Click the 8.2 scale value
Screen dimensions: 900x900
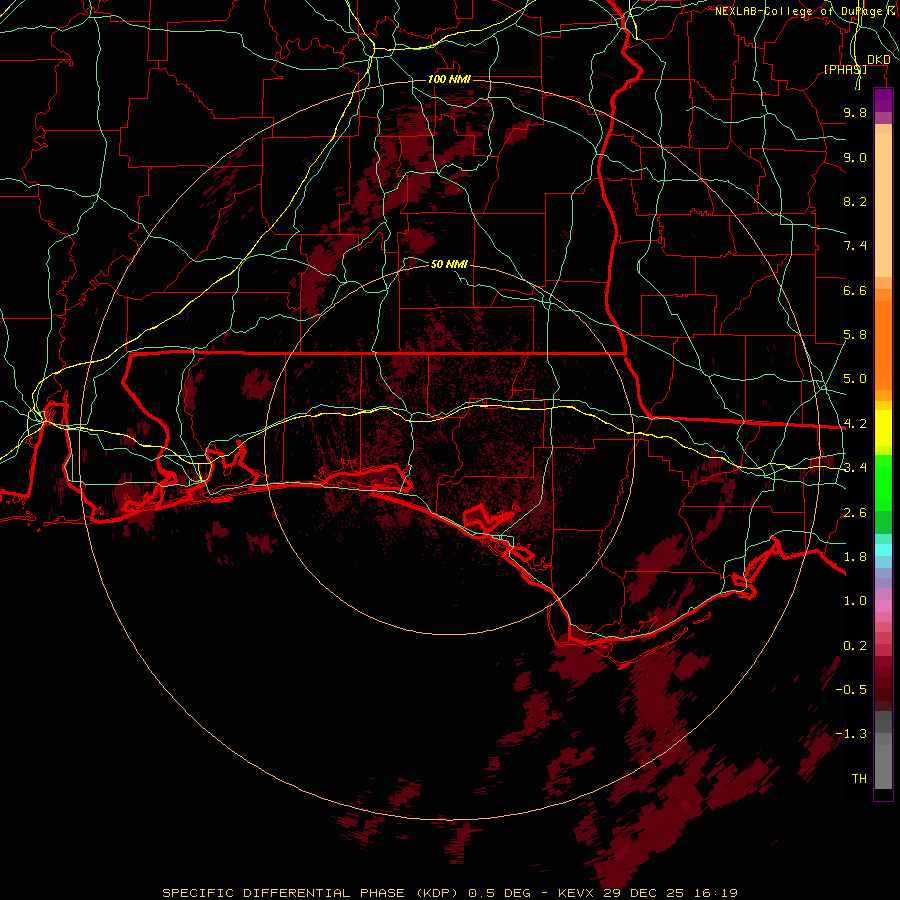(x=855, y=201)
